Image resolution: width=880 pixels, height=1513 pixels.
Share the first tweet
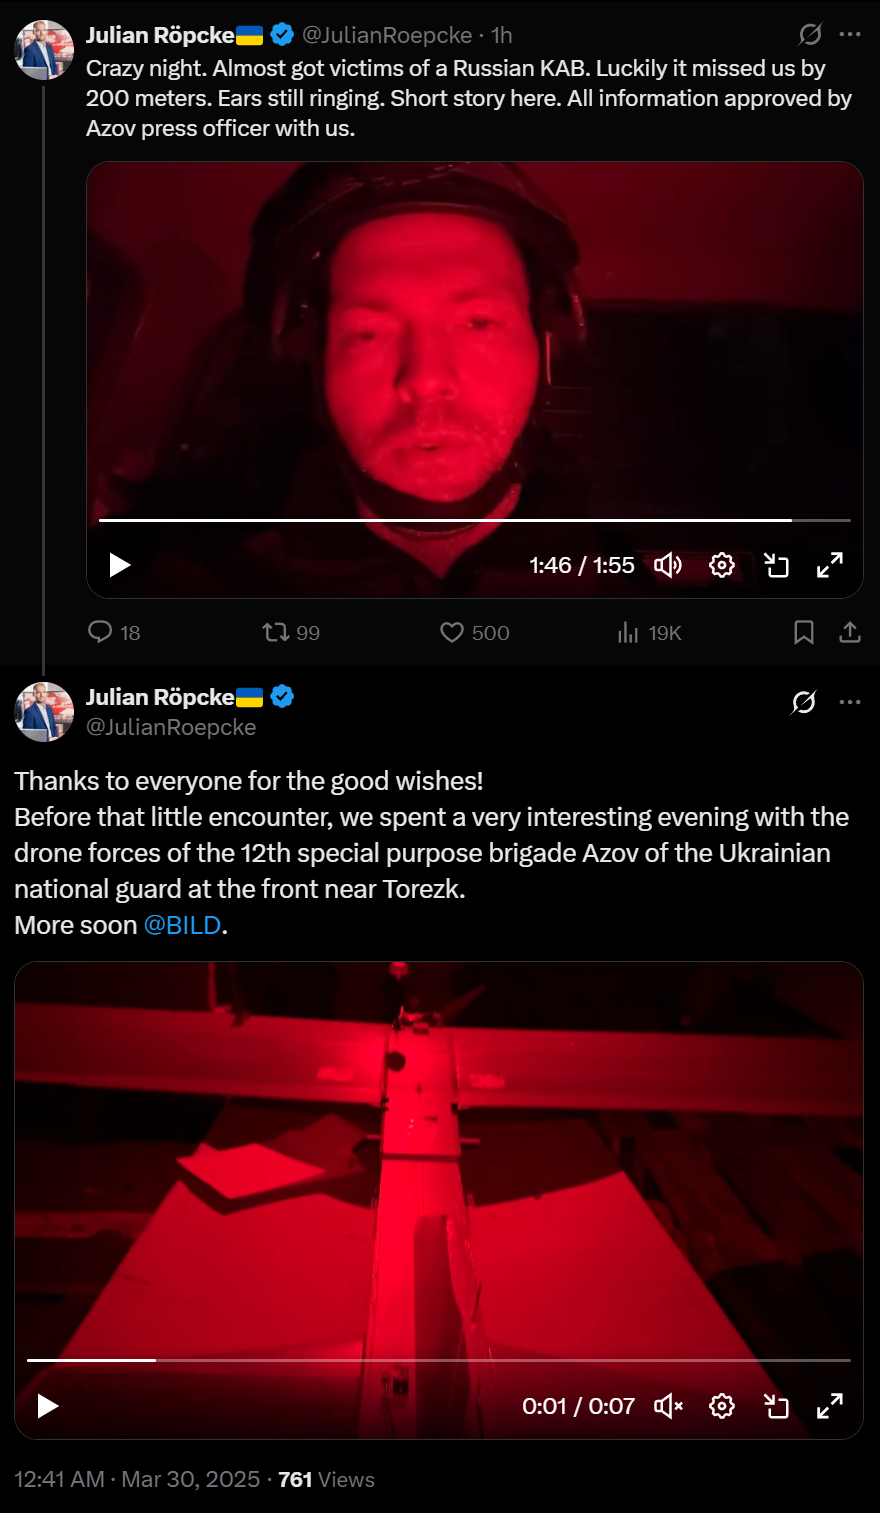click(850, 632)
